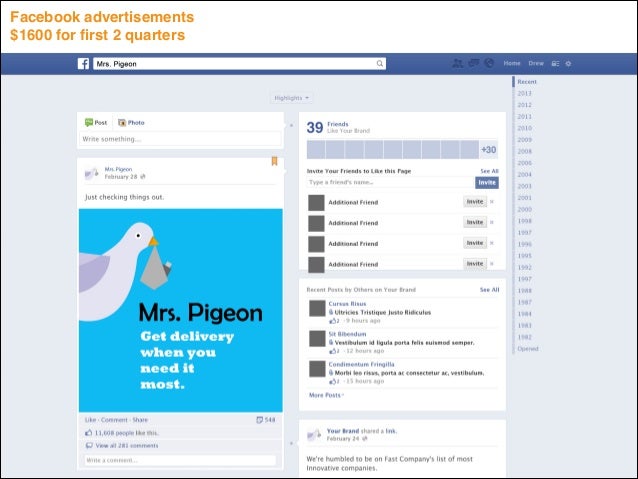
Task: Click comment bubble icon beside View all
Action: coord(89,446)
